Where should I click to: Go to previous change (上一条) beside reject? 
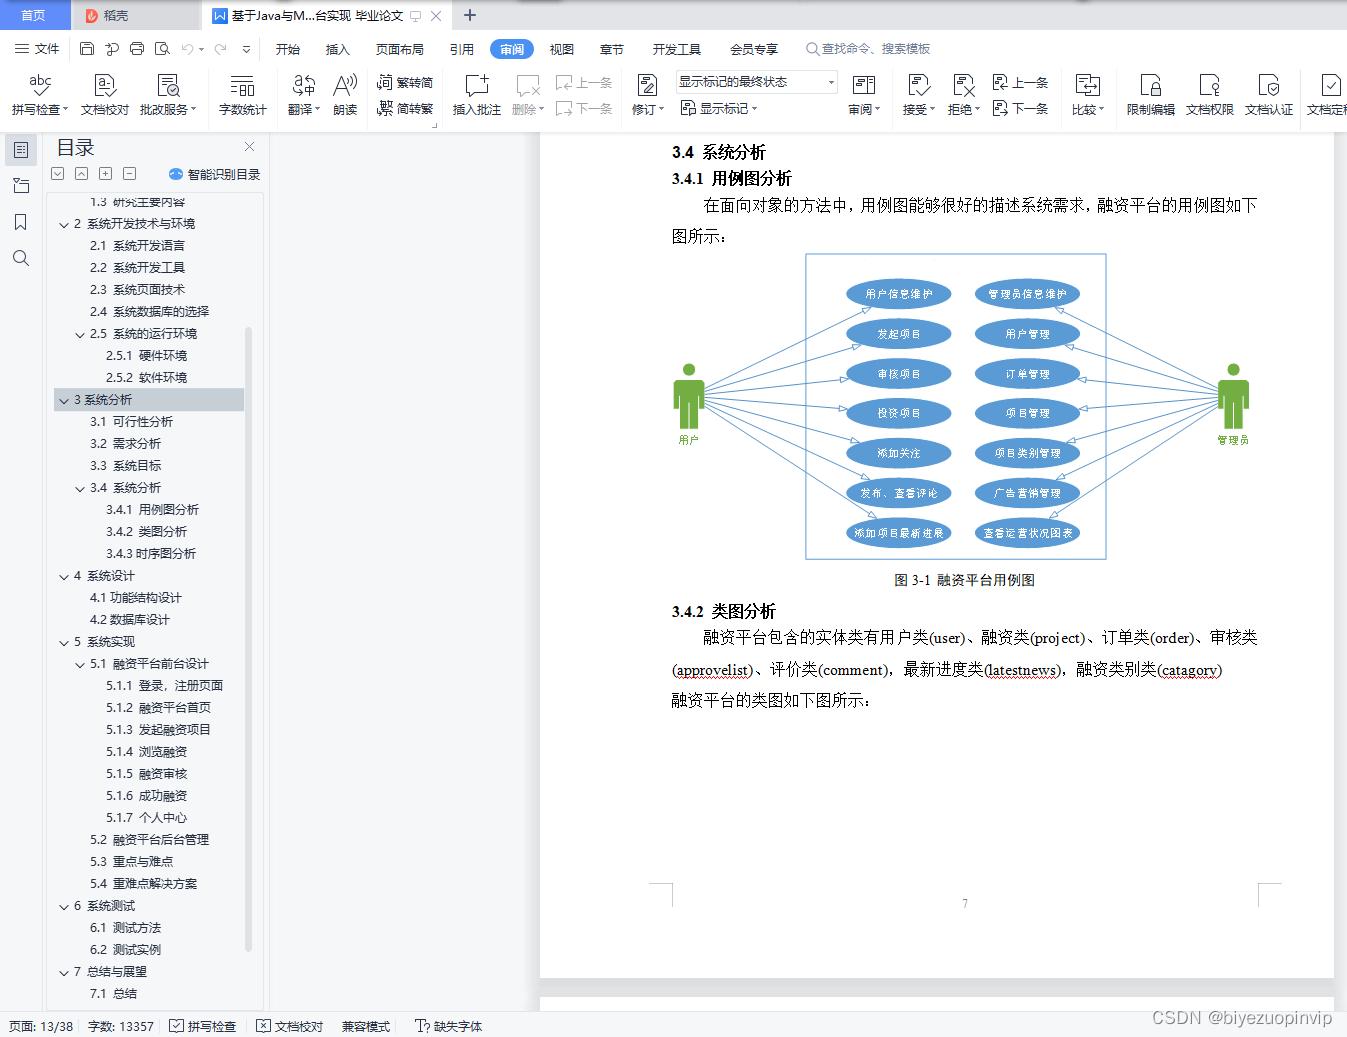[x=1020, y=82]
